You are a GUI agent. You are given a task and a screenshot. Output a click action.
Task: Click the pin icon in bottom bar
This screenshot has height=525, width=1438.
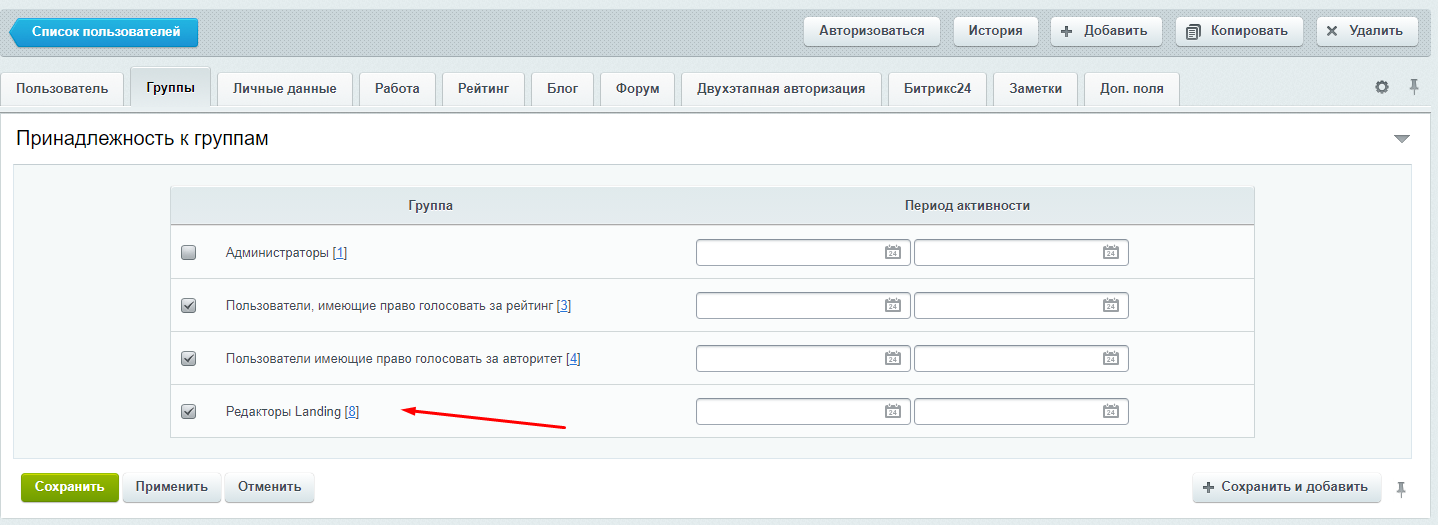click(1401, 488)
